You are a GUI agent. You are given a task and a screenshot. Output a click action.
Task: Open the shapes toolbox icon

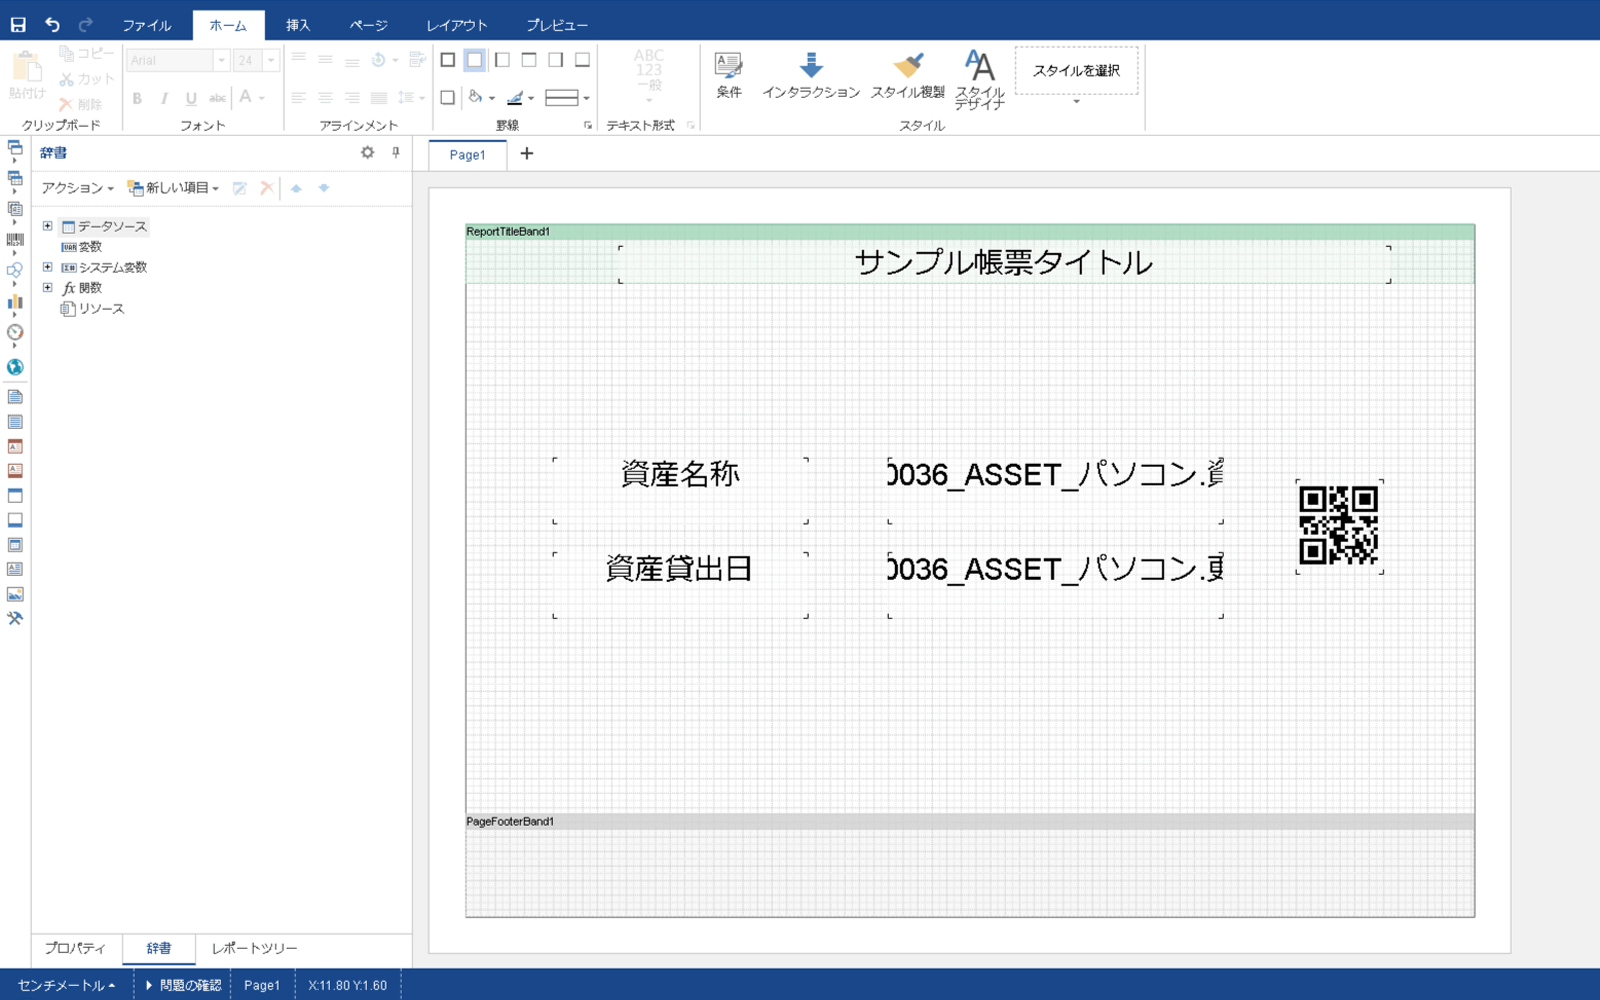pos(15,270)
